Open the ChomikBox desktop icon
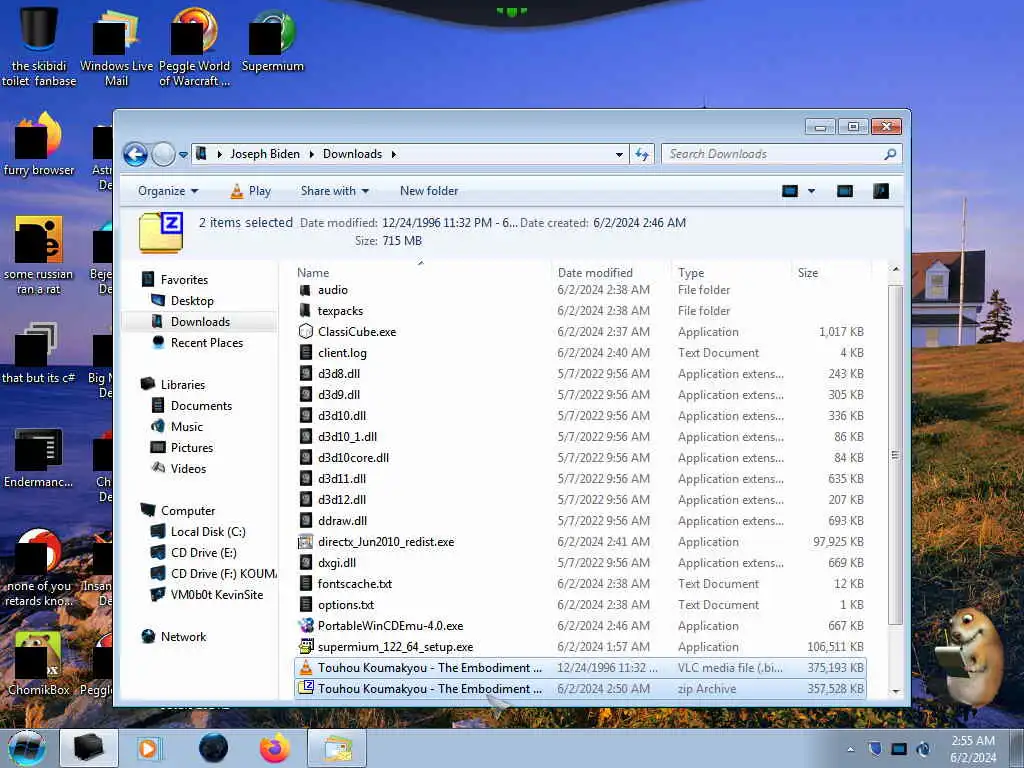 point(39,663)
